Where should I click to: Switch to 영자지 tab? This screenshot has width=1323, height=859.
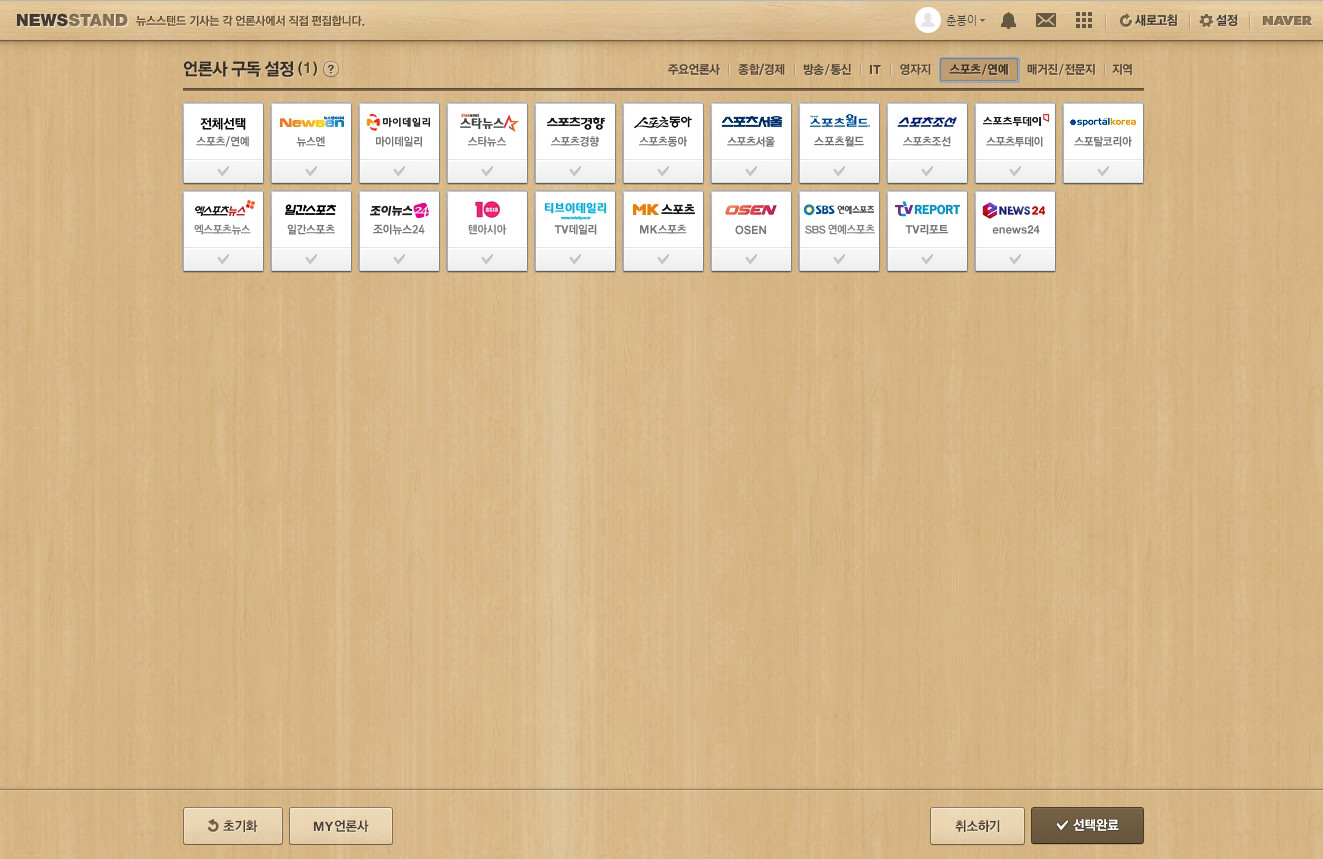click(915, 70)
